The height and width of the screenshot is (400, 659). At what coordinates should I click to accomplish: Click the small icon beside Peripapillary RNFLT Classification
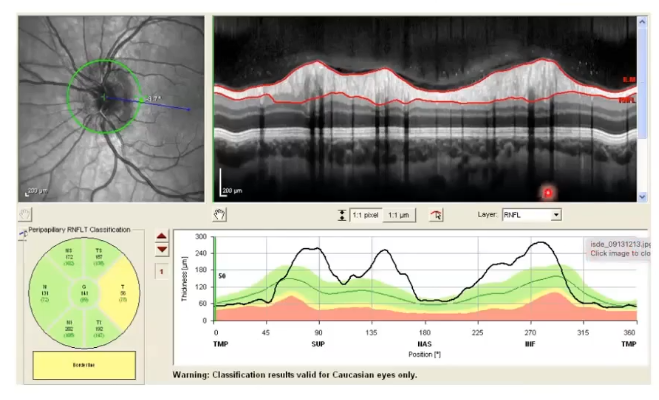[23, 234]
